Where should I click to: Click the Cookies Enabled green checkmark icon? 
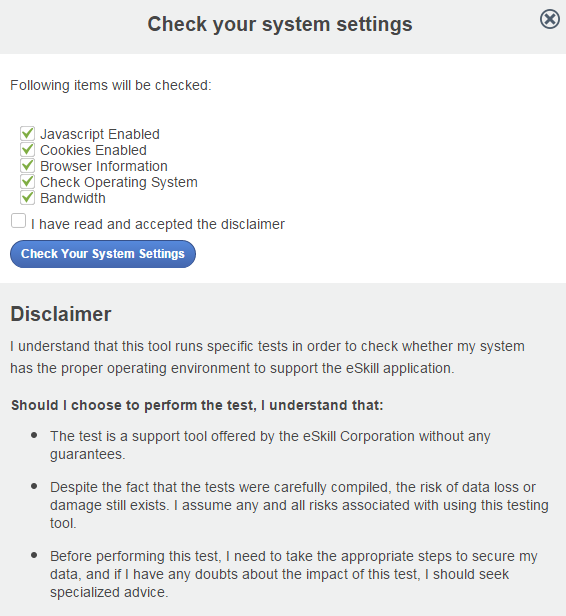click(x=27, y=150)
